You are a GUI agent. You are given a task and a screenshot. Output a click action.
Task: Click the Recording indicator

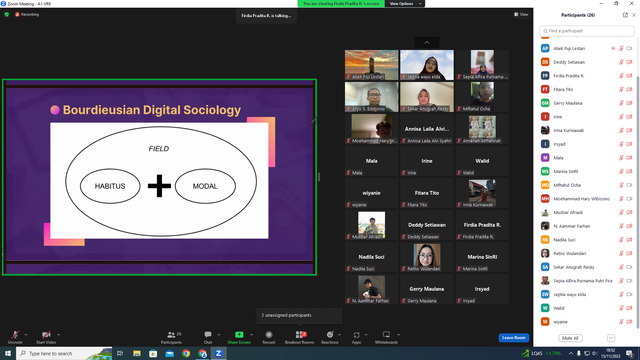tap(27, 14)
